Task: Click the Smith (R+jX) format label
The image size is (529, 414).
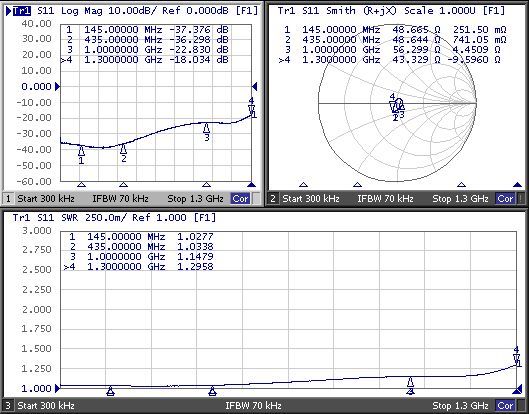Action: click(362, 11)
